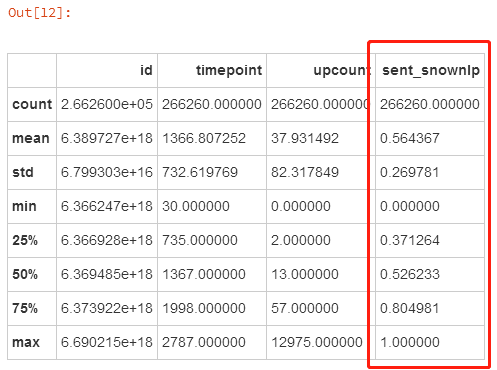Select the sent_snownlp column header
Screen dimensions: 497x370
[431, 70]
